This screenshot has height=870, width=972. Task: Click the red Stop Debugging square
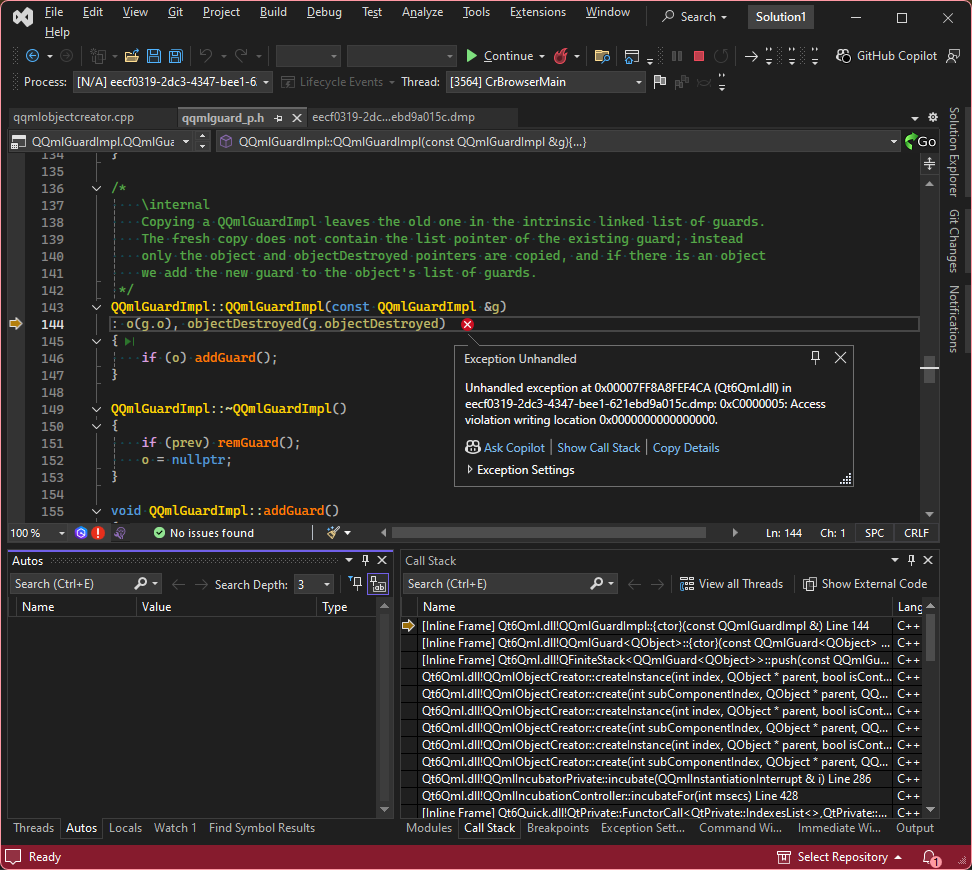coord(699,56)
